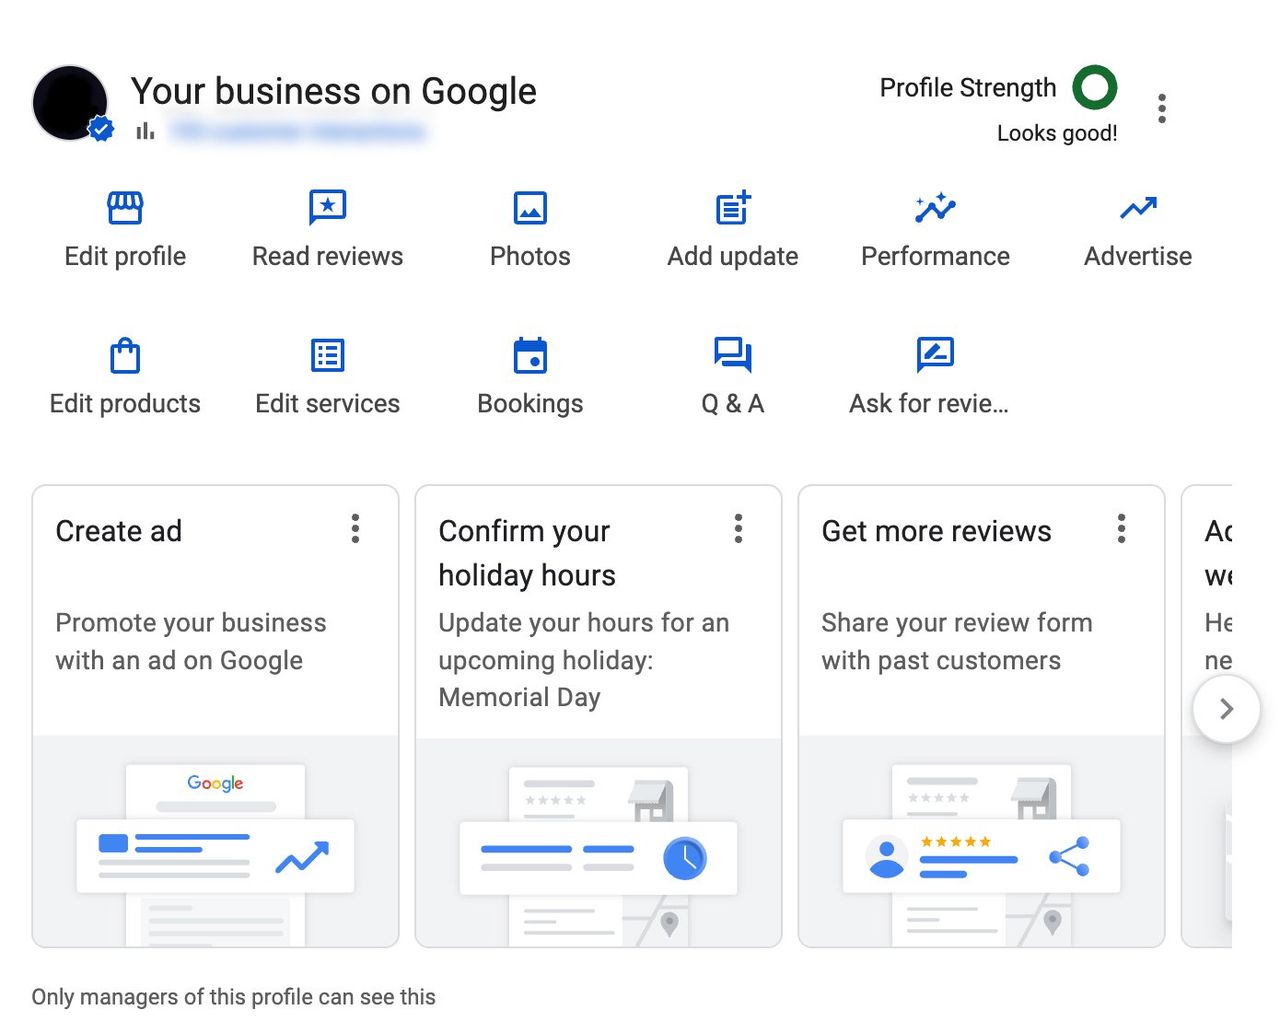
Task: Click the Create ad card title
Action: click(119, 531)
